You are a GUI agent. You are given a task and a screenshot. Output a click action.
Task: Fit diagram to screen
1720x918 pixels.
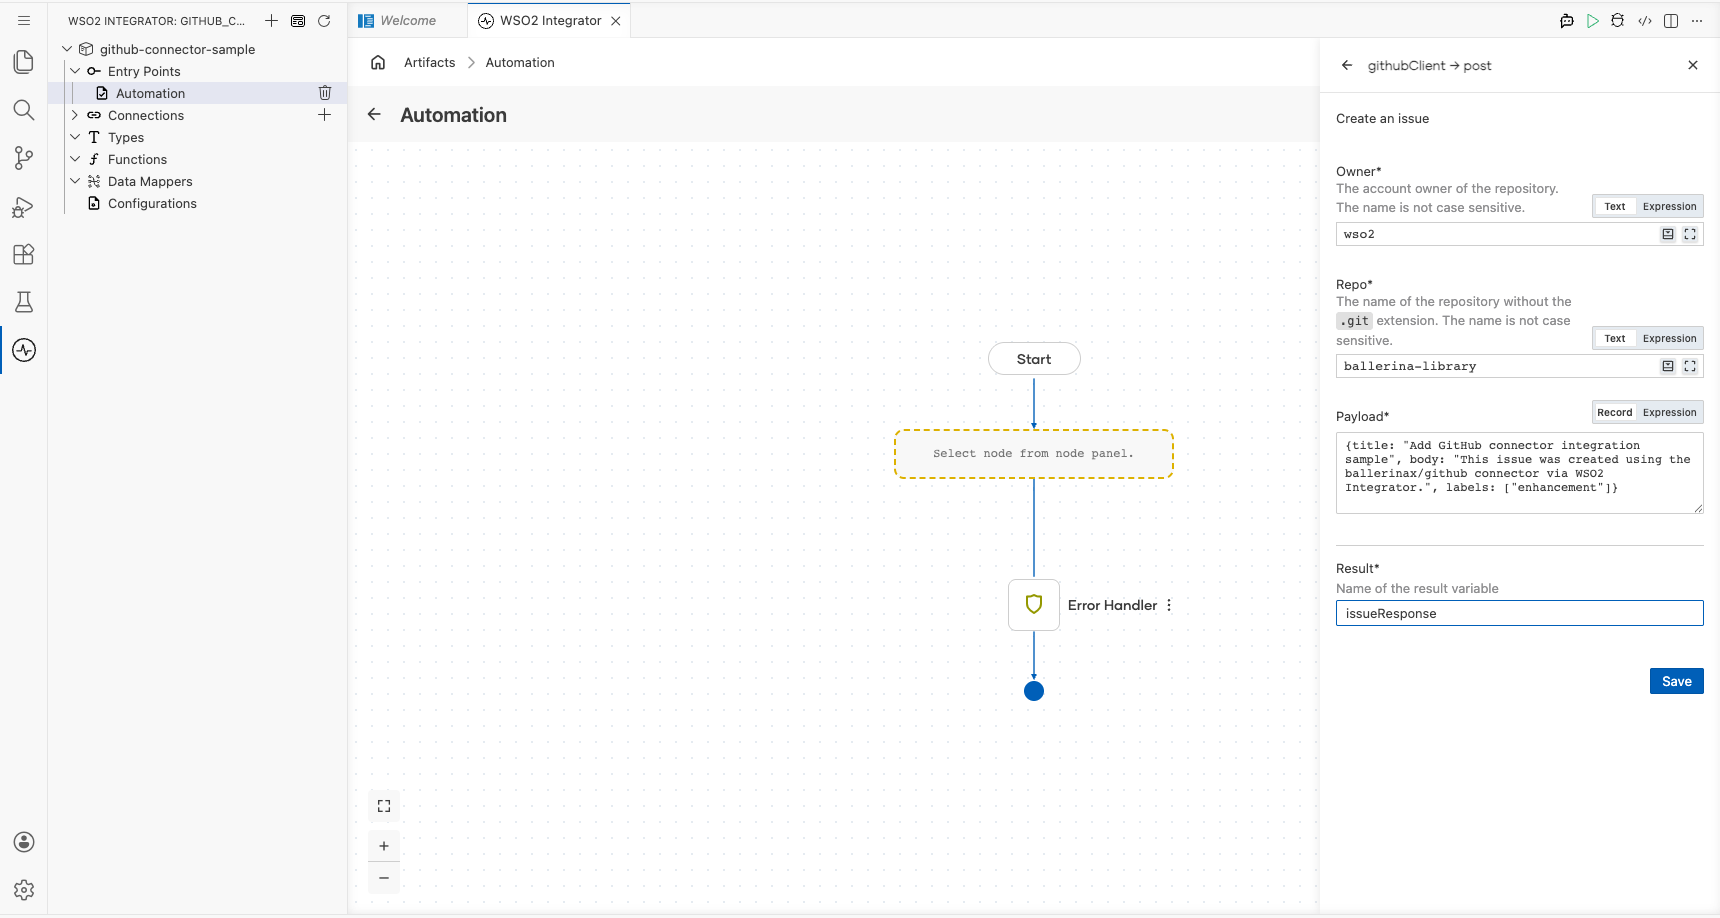tap(384, 806)
